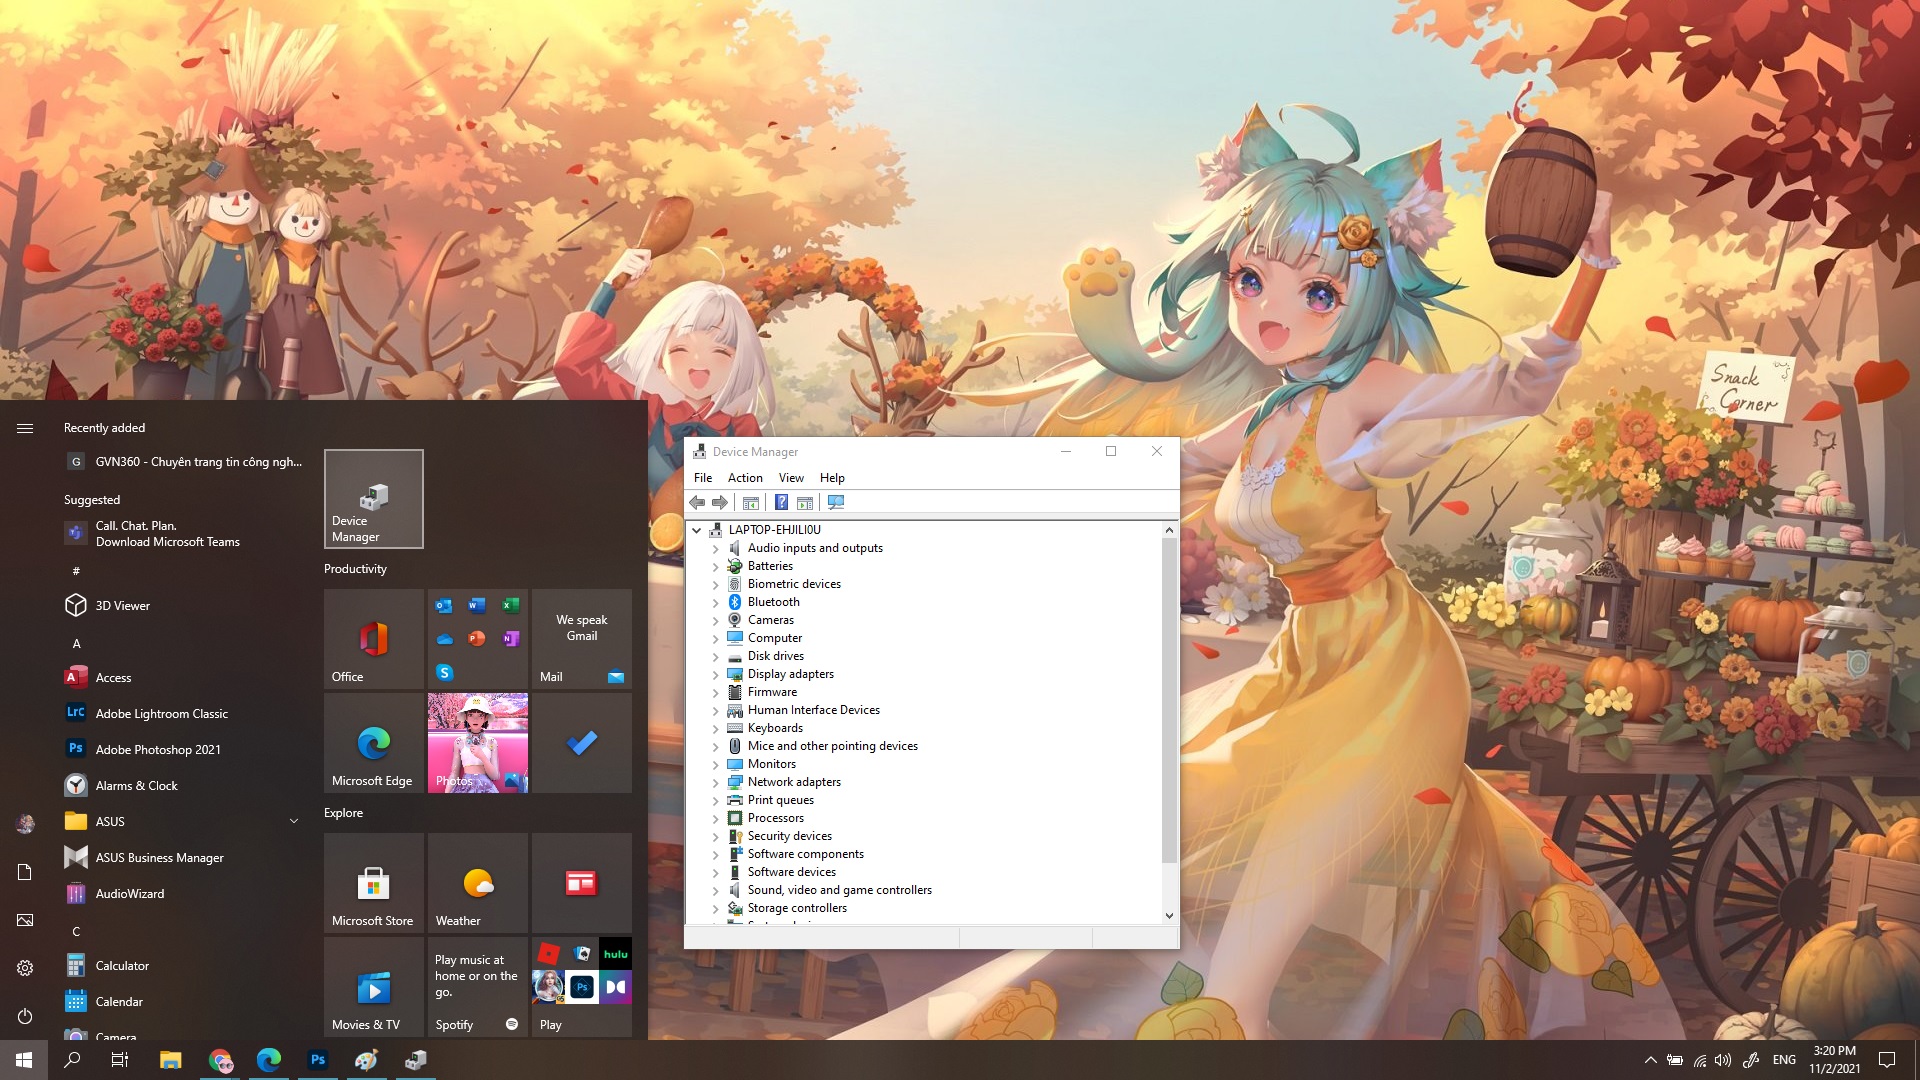Viewport: 1920px width, 1080px height.
Task: Expand the Display adapters node
Action: pyautogui.click(x=715, y=674)
